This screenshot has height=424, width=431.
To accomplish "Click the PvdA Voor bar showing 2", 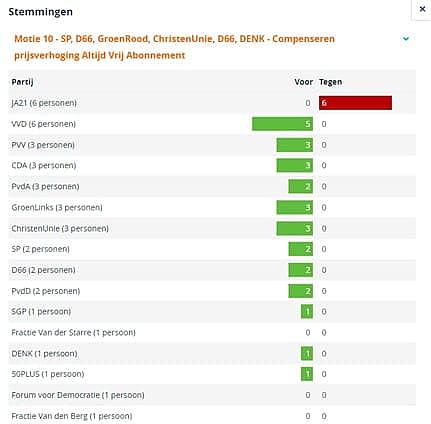I will pyautogui.click(x=301, y=186).
